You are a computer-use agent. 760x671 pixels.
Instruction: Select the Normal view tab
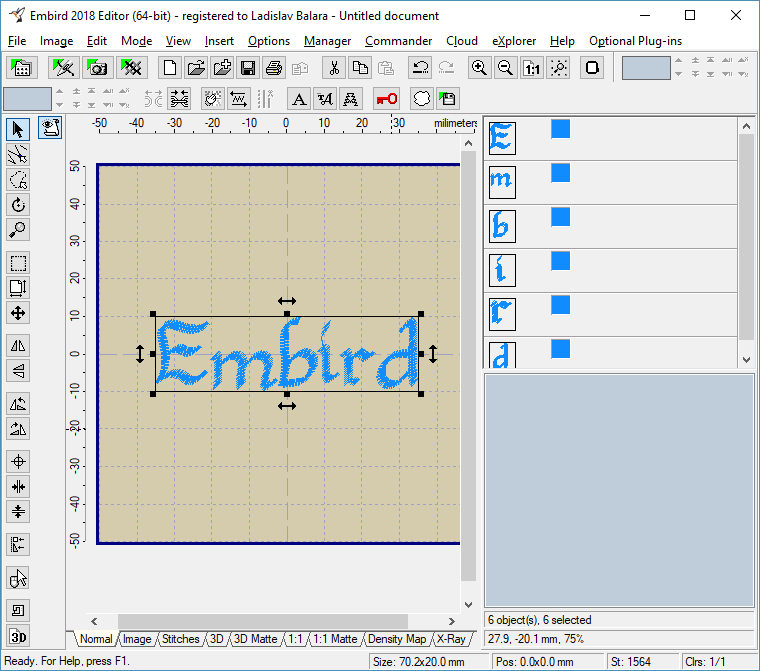pos(95,639)
